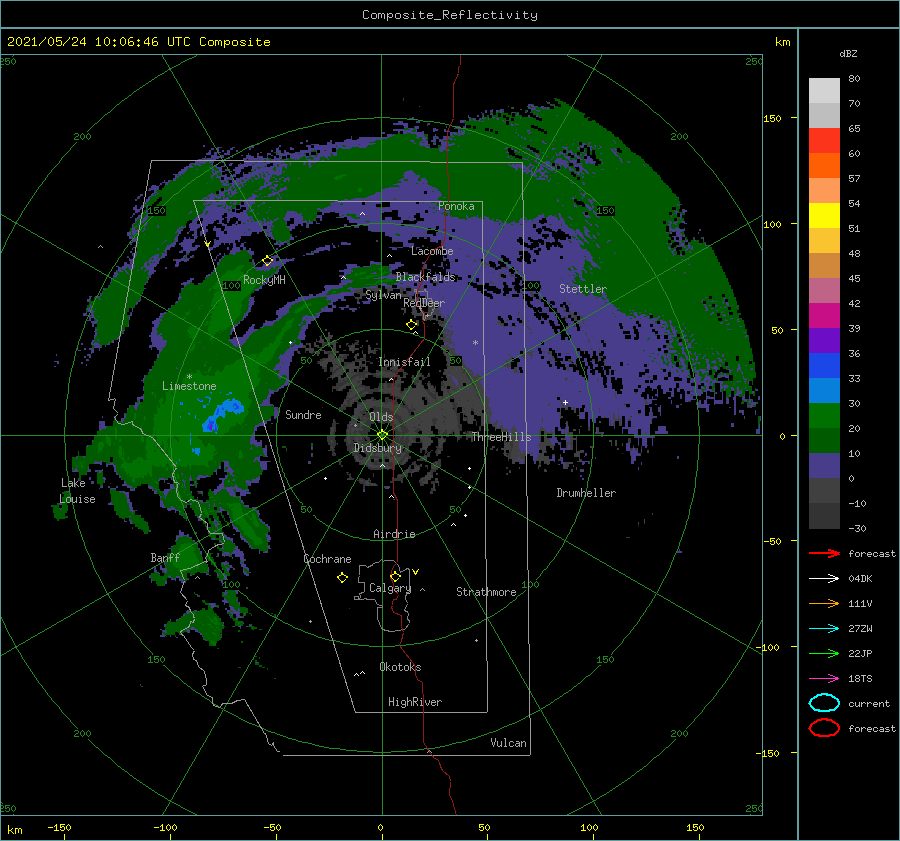Click the Composite_Reflectivity title
The image size is (900, 841).
(449, 15)
